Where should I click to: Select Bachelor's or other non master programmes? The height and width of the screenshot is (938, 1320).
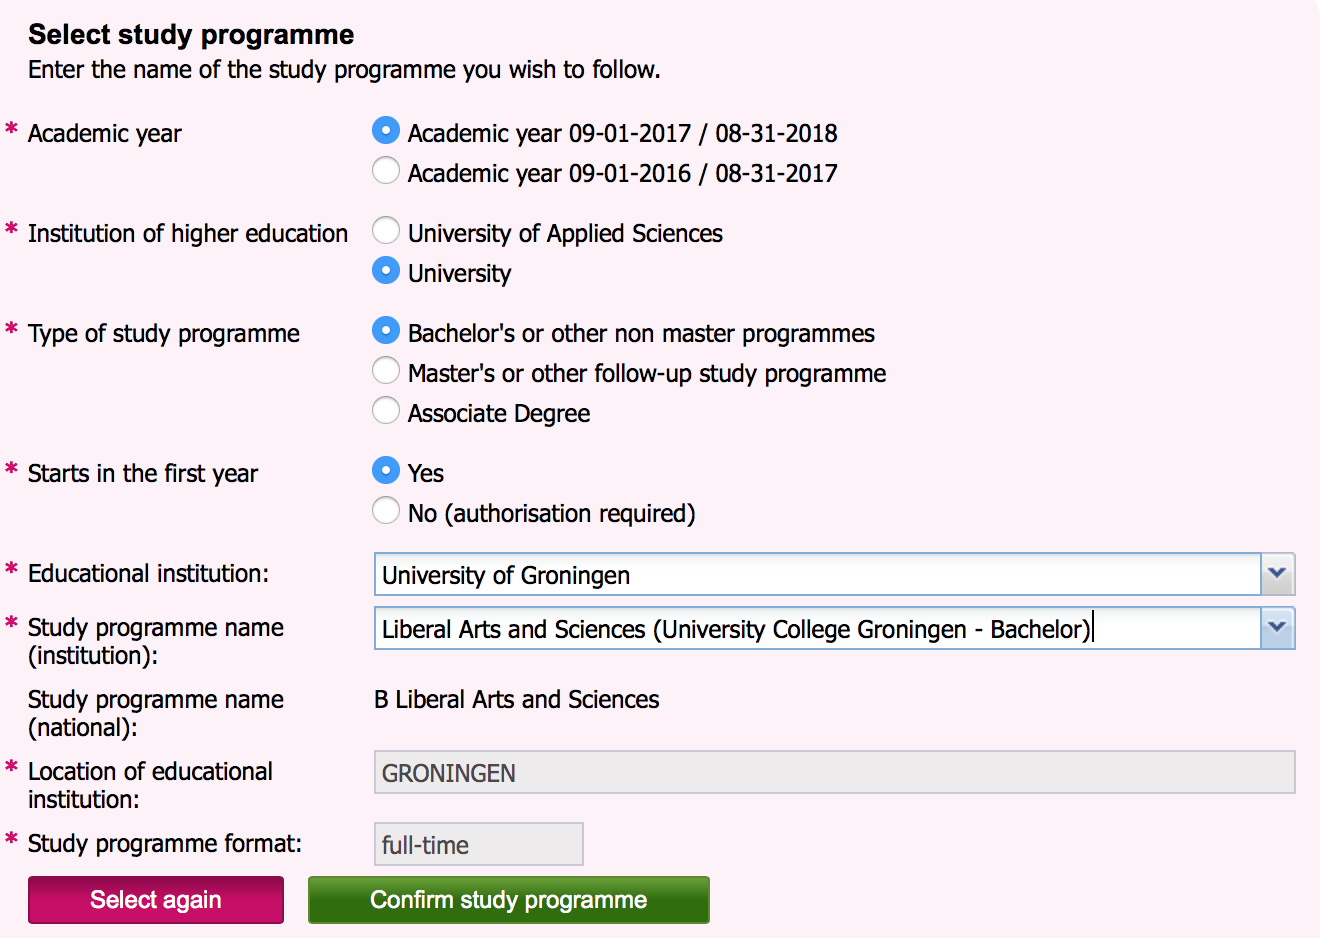click(x=386, y=331)
